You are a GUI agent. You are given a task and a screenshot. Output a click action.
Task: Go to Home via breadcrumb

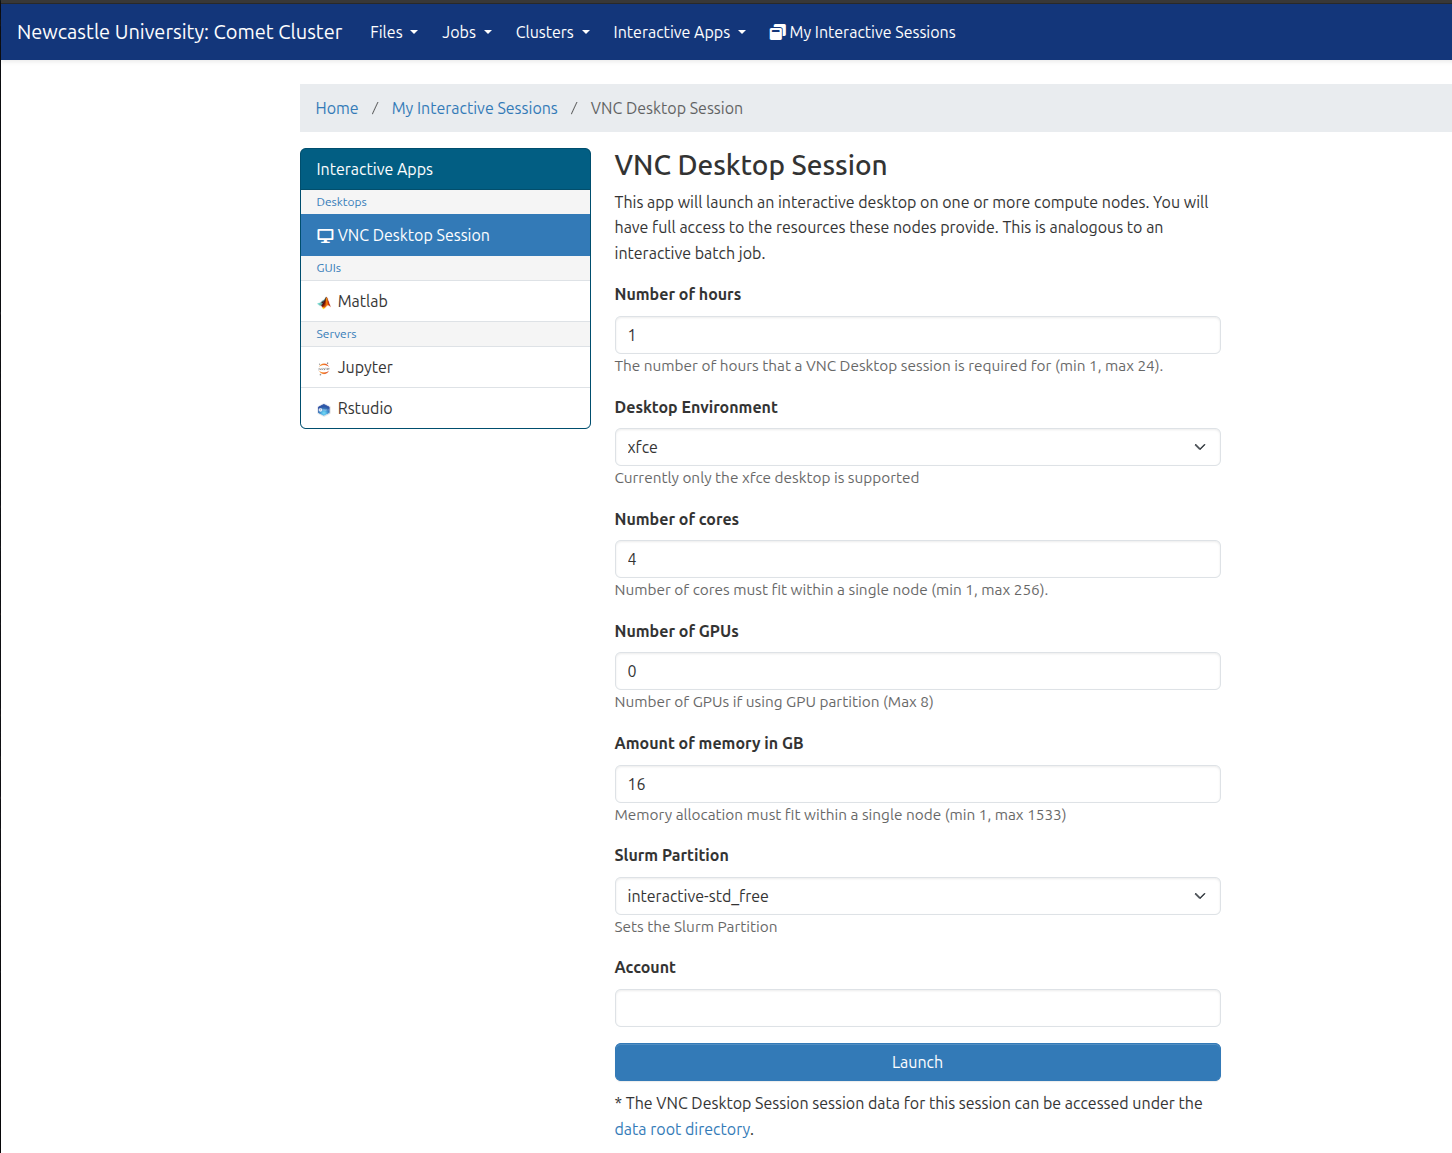(337, 108)
